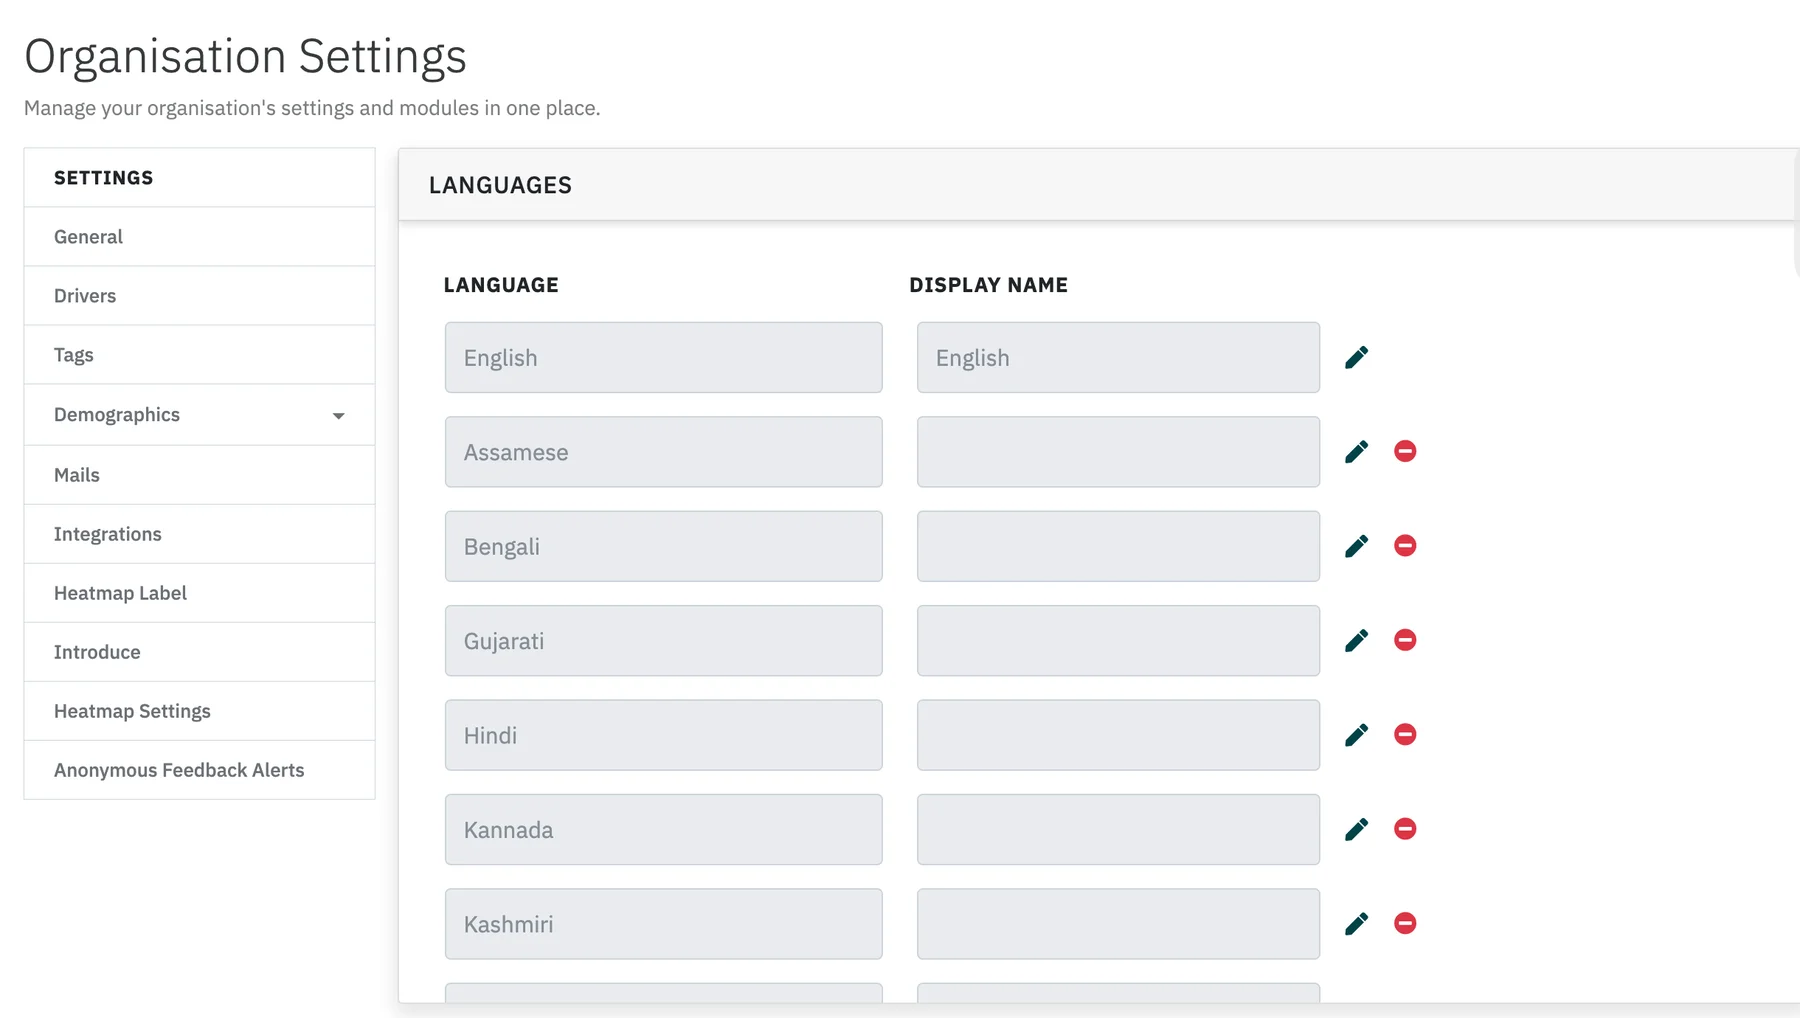Screen dimensions: 1800x1018
Task: Select the Mails settings item
Action: (x=199, y=475)
